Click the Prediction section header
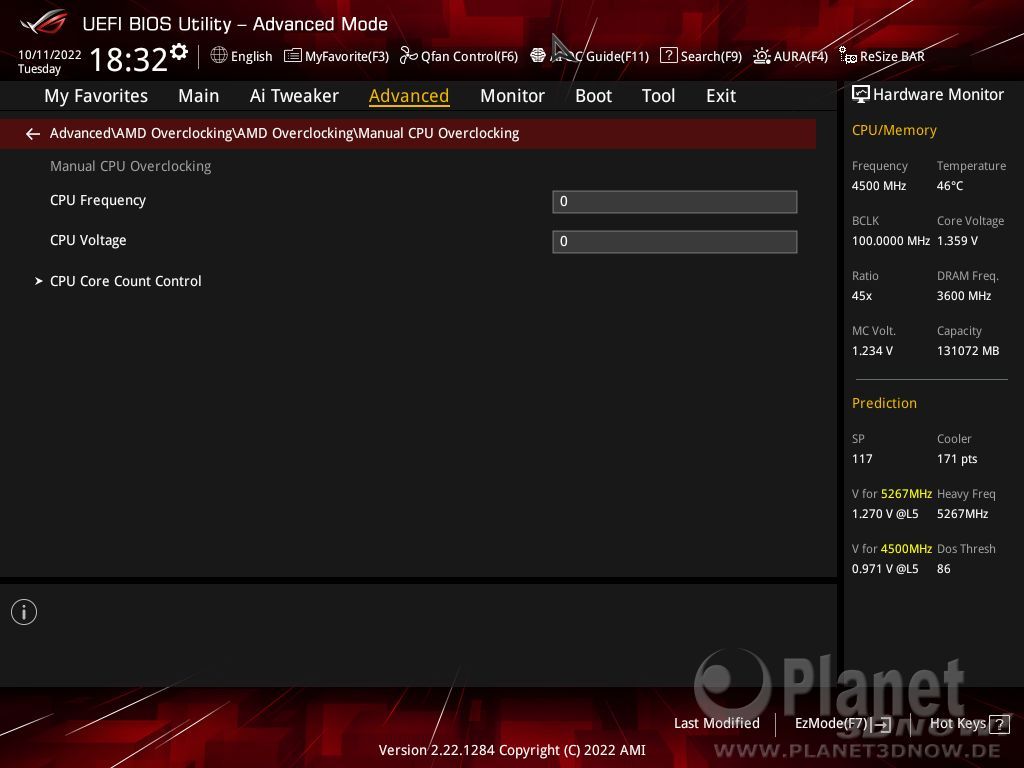Viewport: 1024px width, 768px height. (x=884, y=404)
